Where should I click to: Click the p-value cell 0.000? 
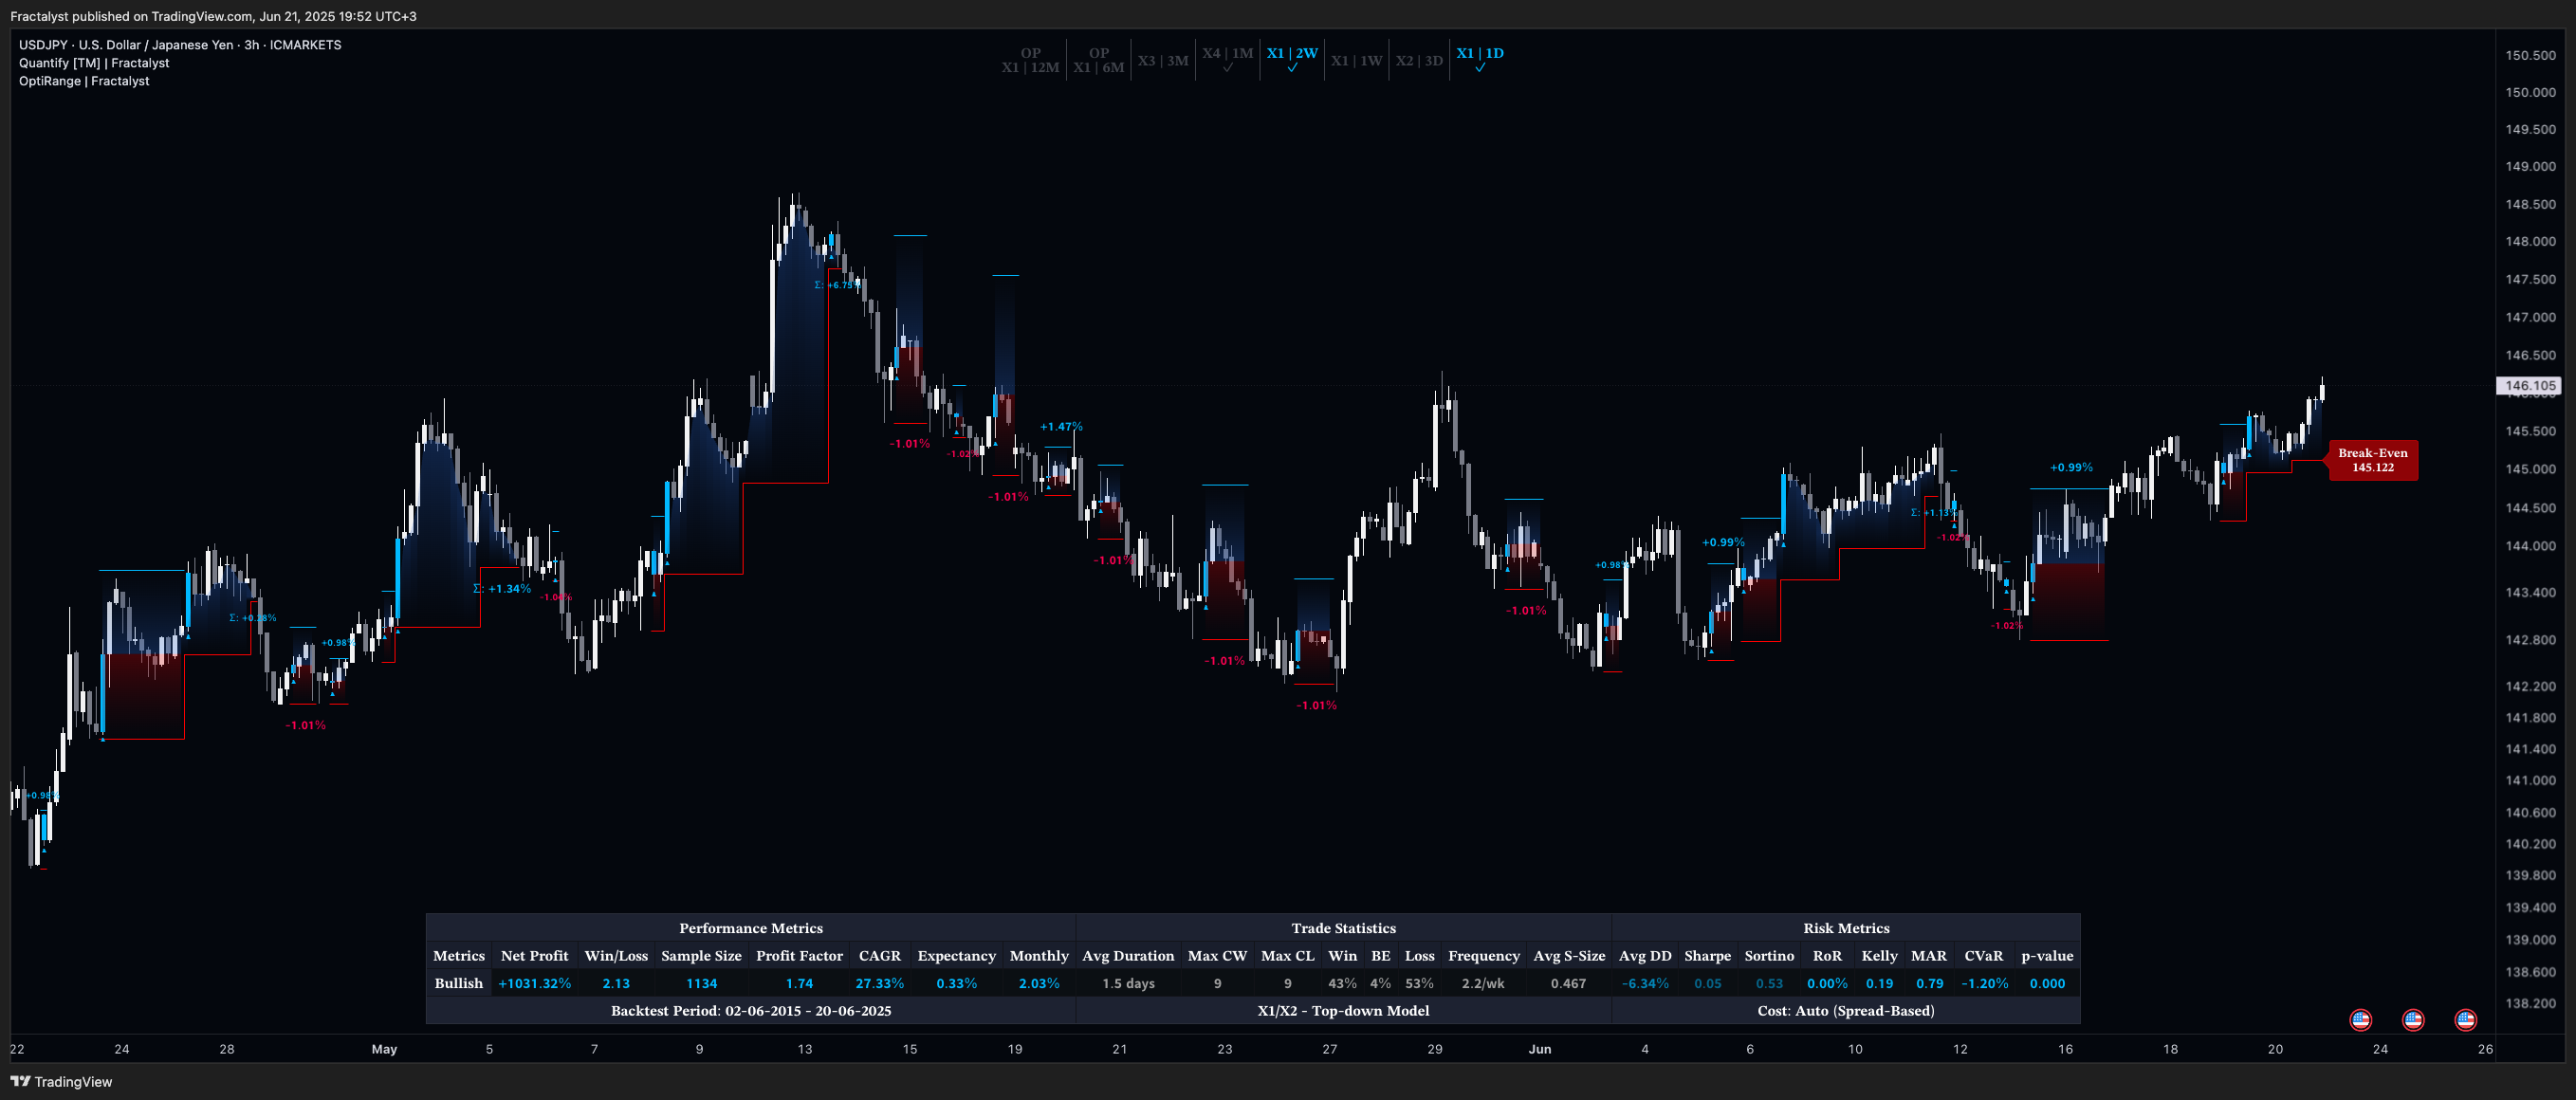[x=2047, y=983]
